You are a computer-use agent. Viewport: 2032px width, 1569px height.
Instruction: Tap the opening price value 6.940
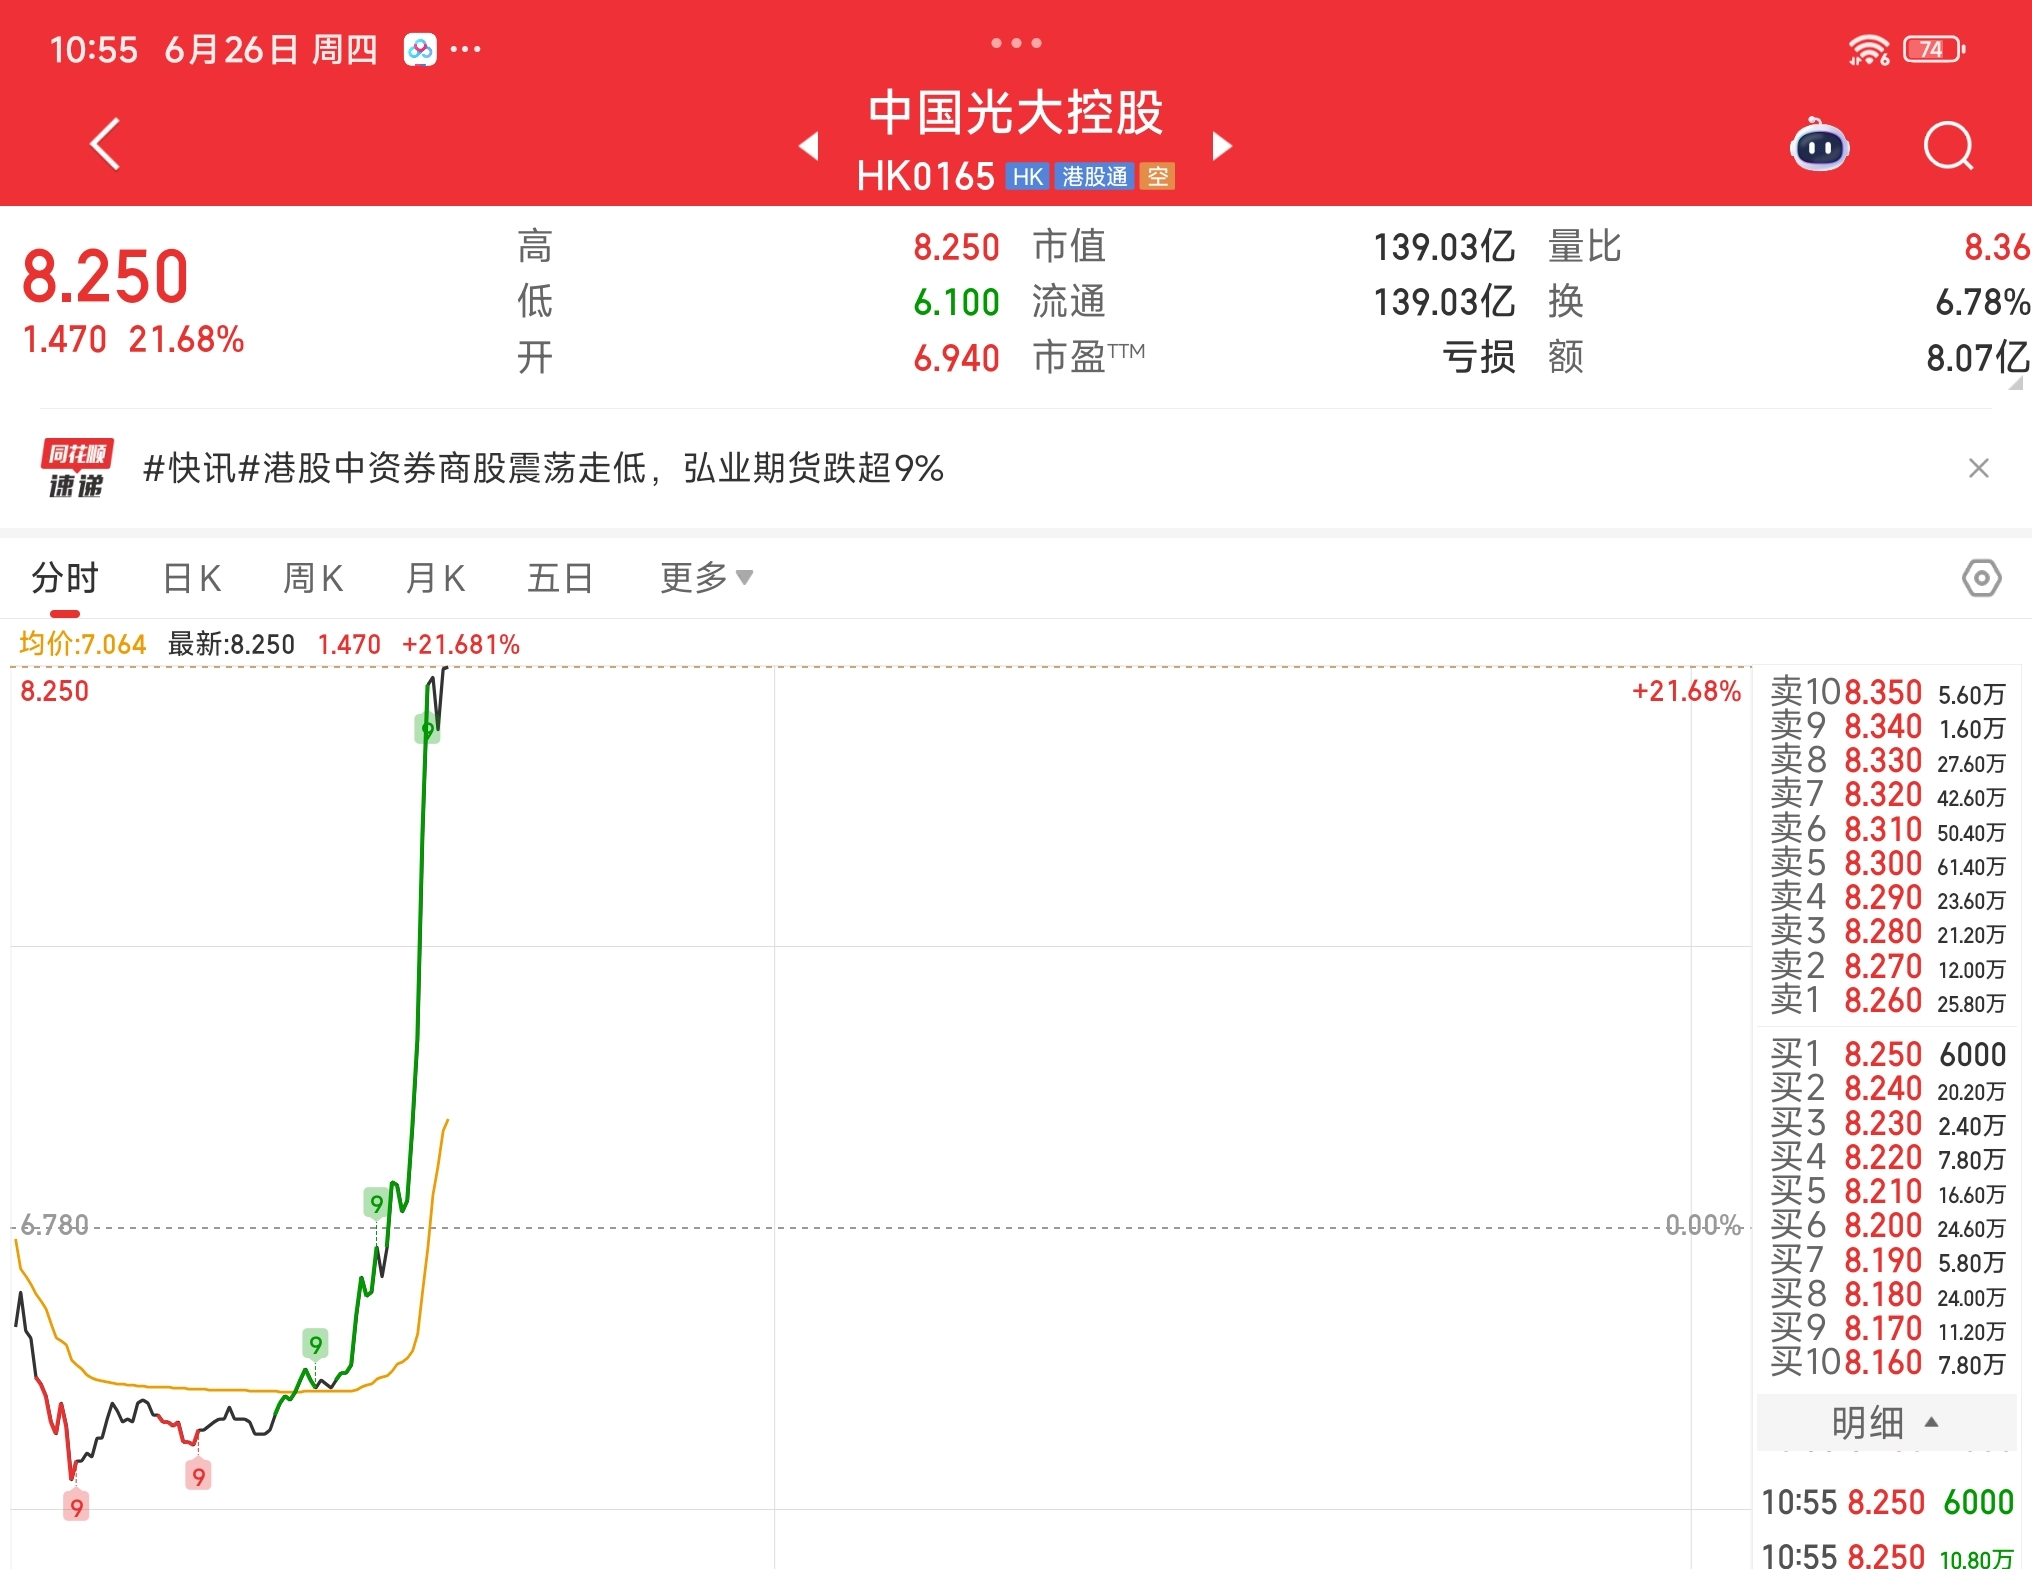(x=956, y=358)
